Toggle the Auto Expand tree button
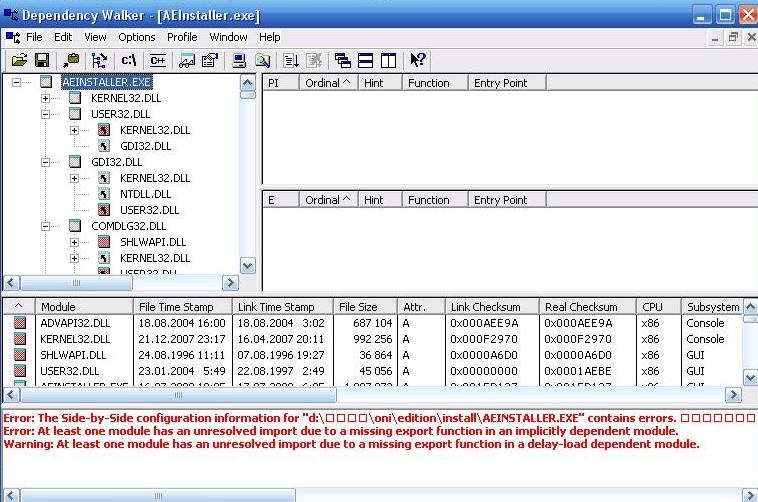Screen dimensions: 758x502 (98, 60)
